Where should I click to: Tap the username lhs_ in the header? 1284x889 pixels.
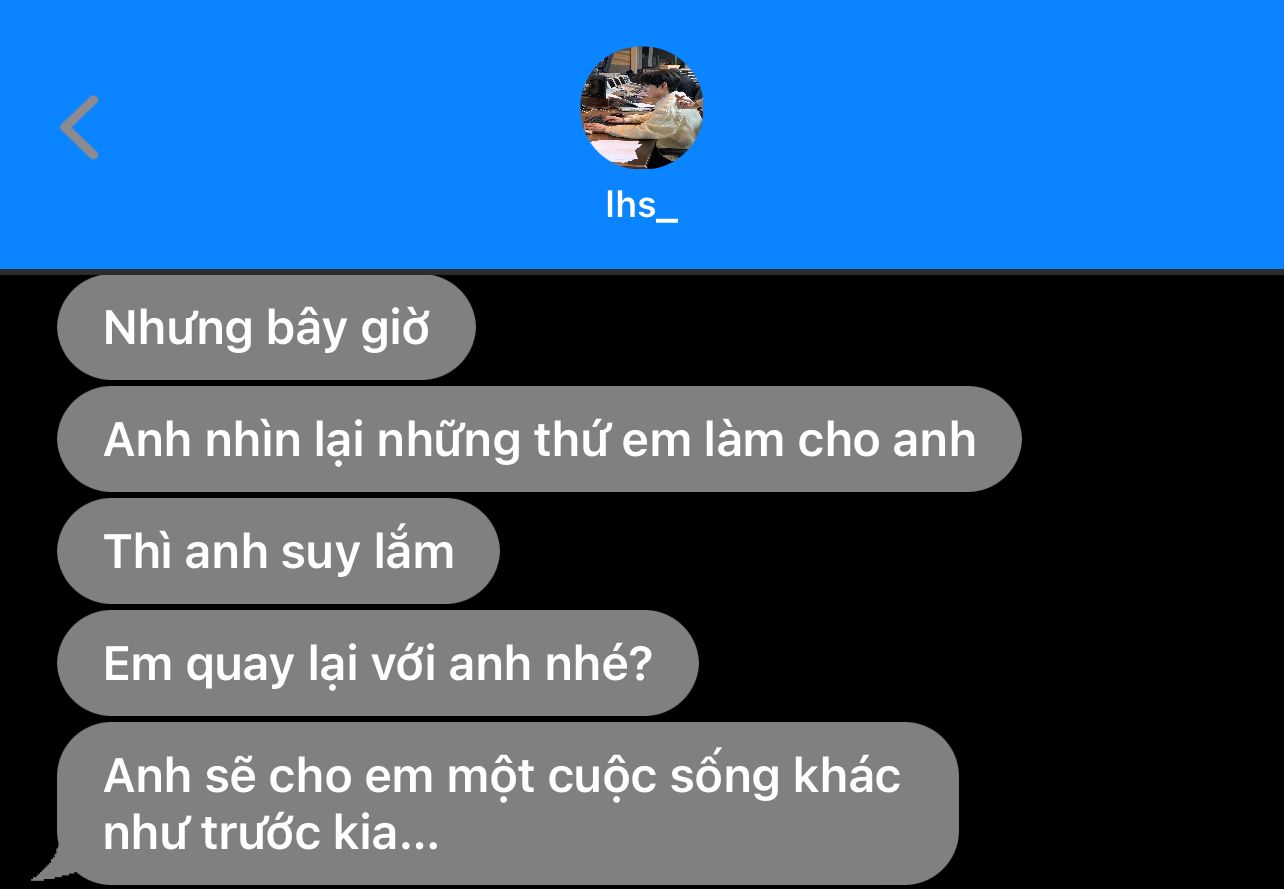point(642,205)
